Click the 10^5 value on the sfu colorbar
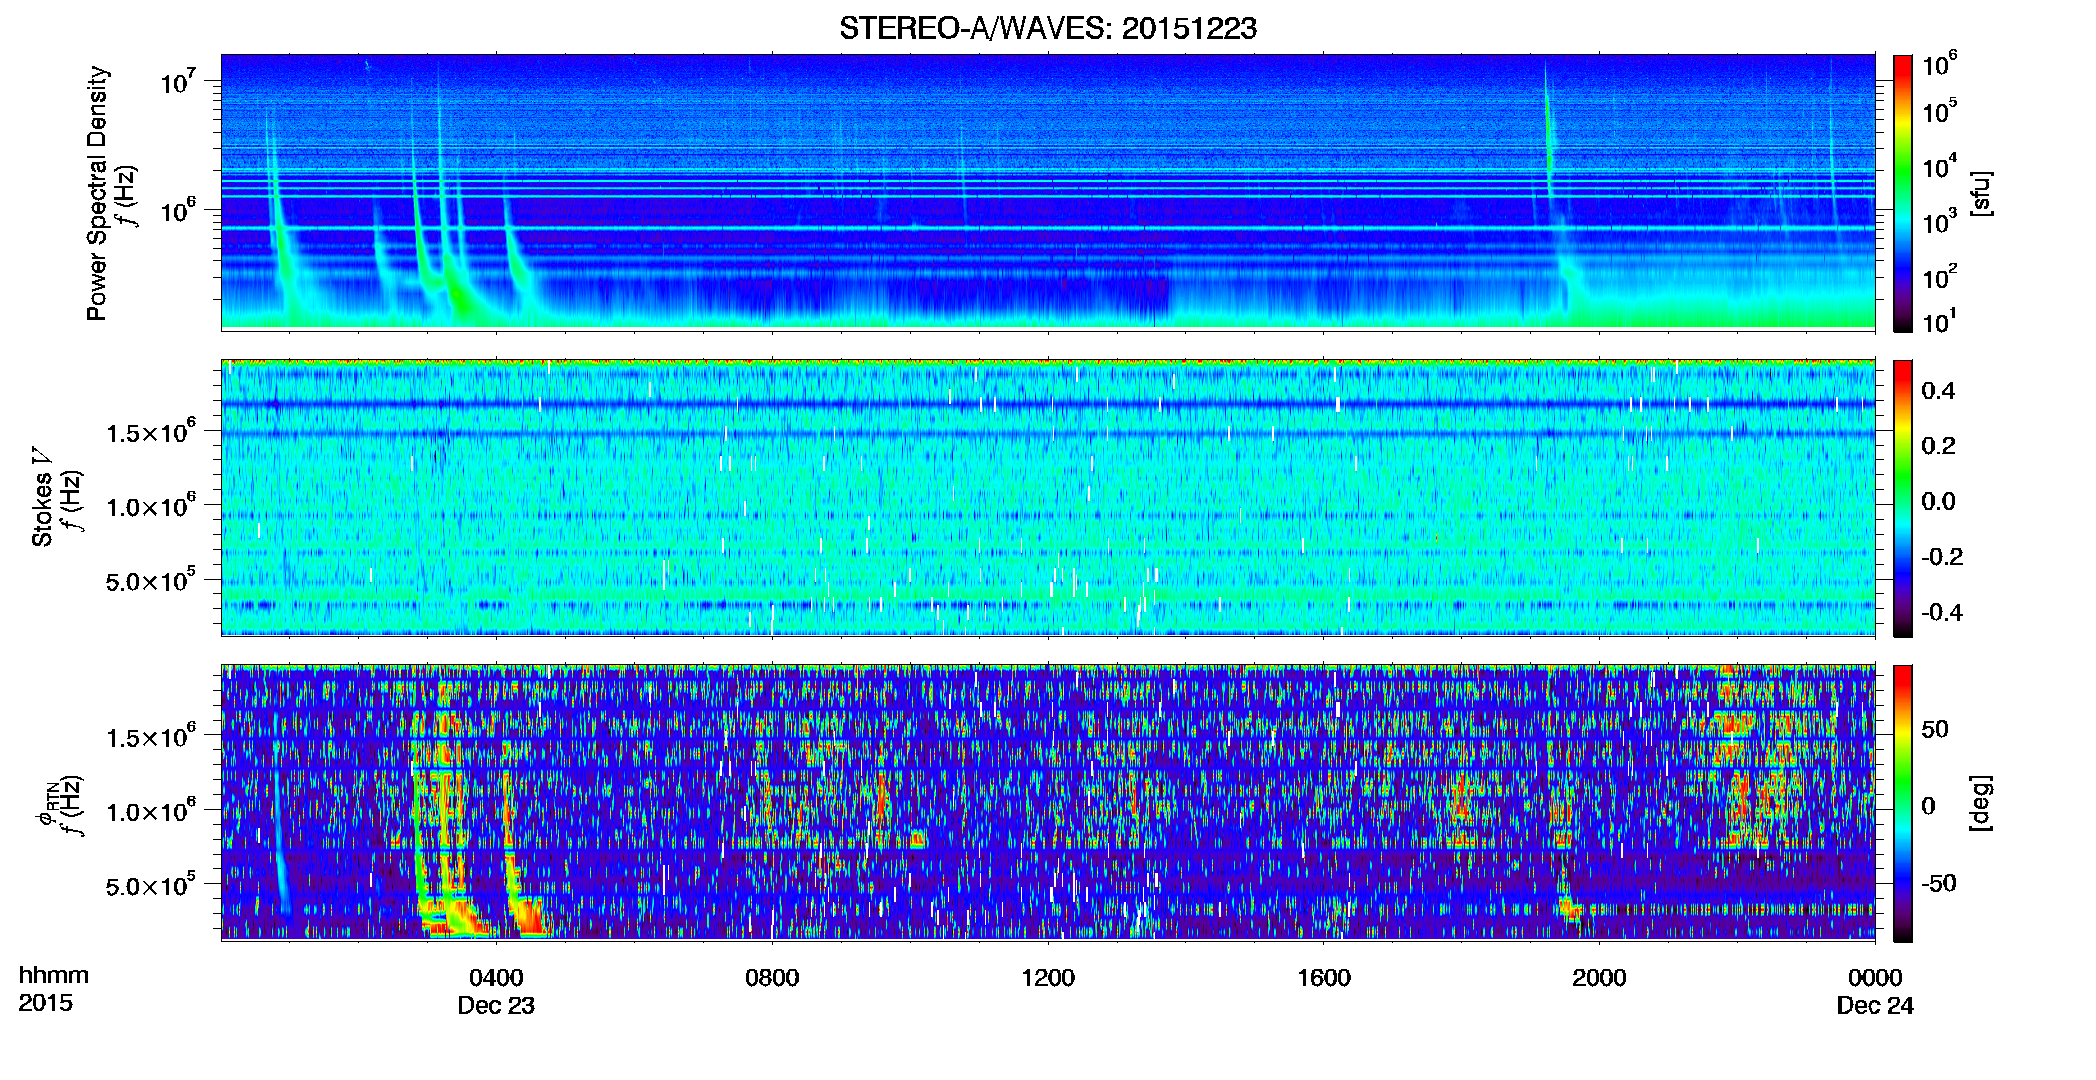Screen dimensions: 2096x1080 click(x=1940, y=111)
